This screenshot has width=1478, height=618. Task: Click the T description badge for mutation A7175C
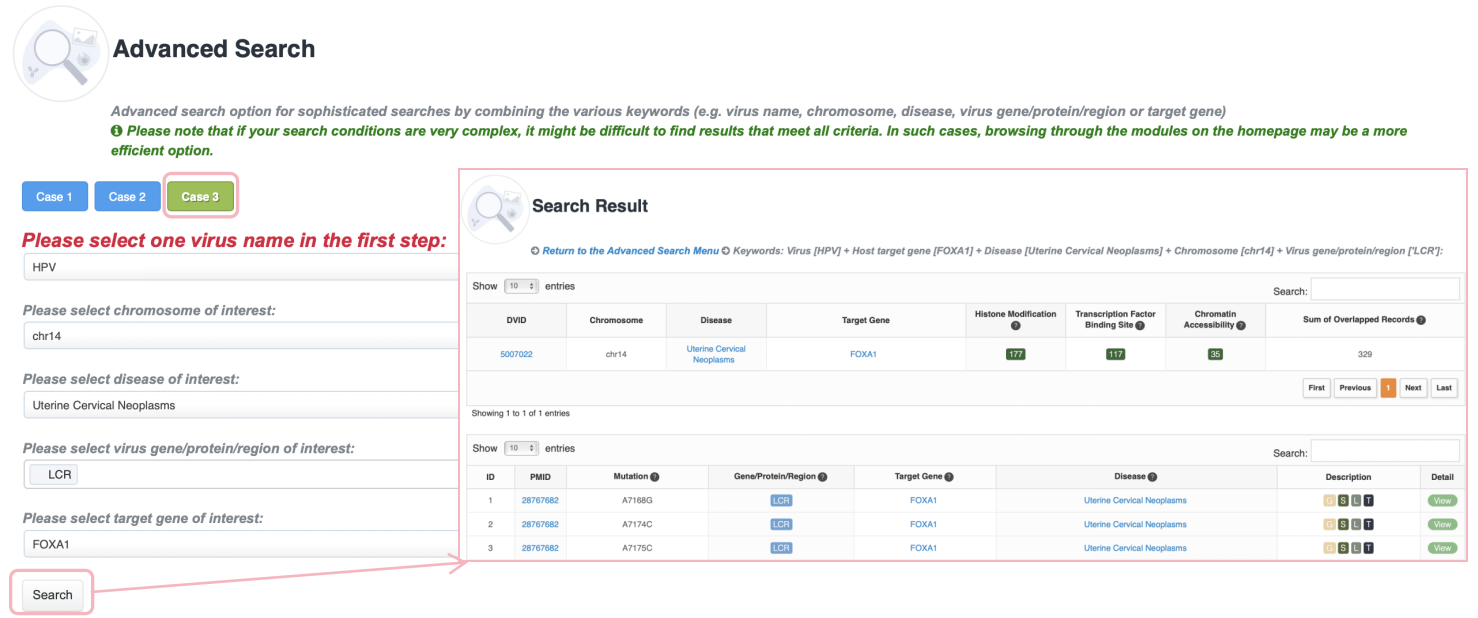(x=1368, y=548)
